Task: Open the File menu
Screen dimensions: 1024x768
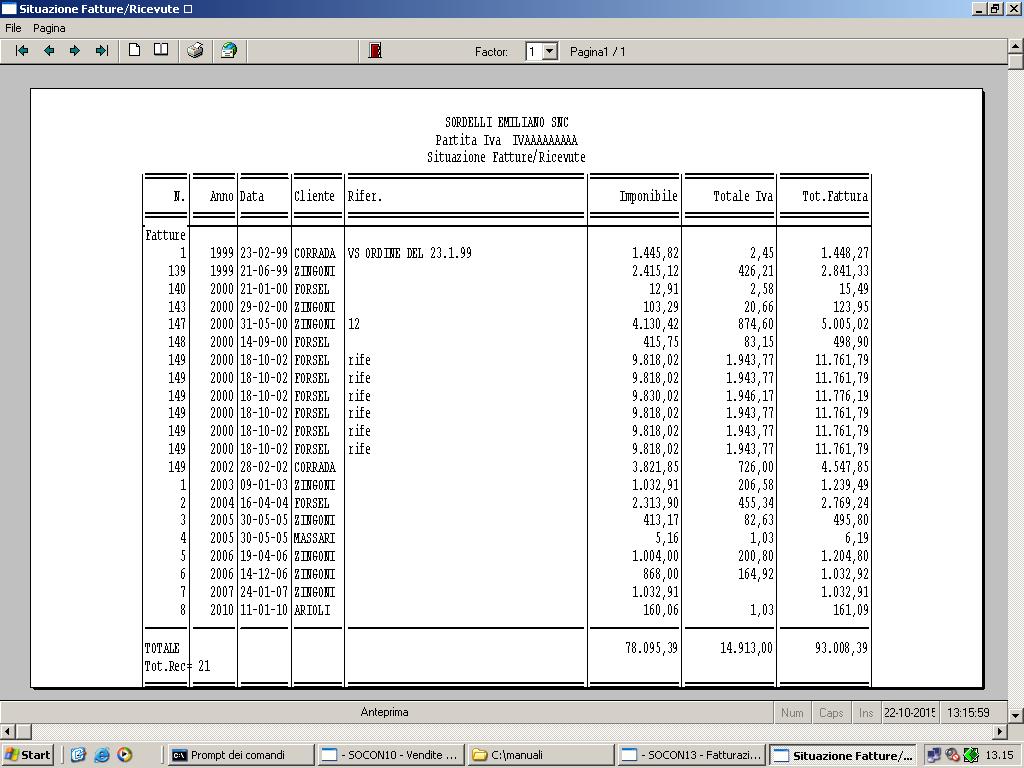Action: click(13, 28)
